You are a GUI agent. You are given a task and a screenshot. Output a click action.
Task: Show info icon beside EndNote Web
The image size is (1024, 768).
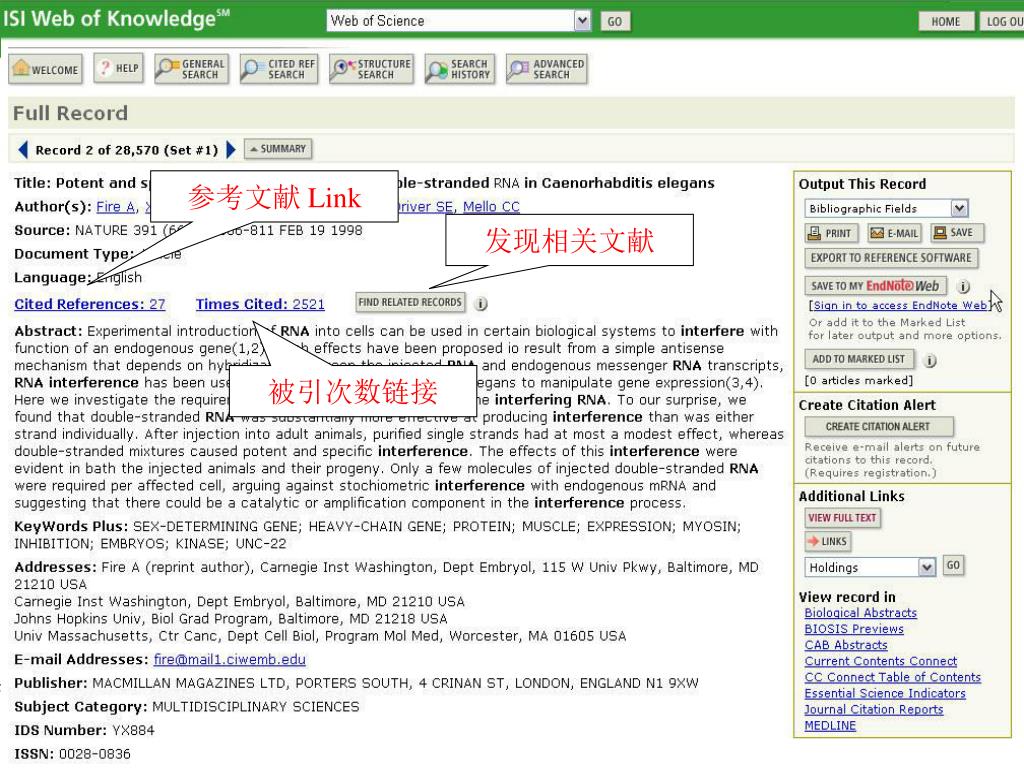963,286
